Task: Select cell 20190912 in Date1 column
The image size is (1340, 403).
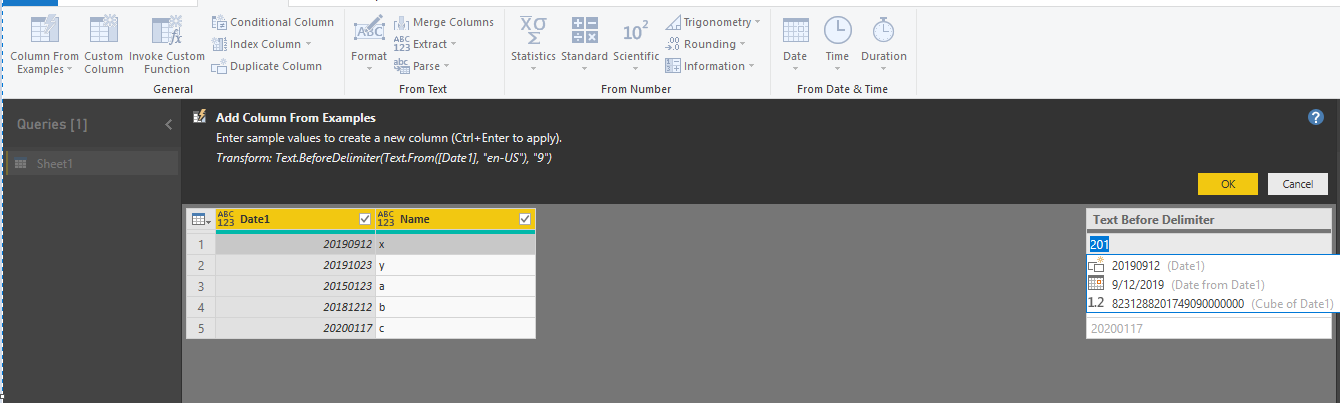Action: 295,244
